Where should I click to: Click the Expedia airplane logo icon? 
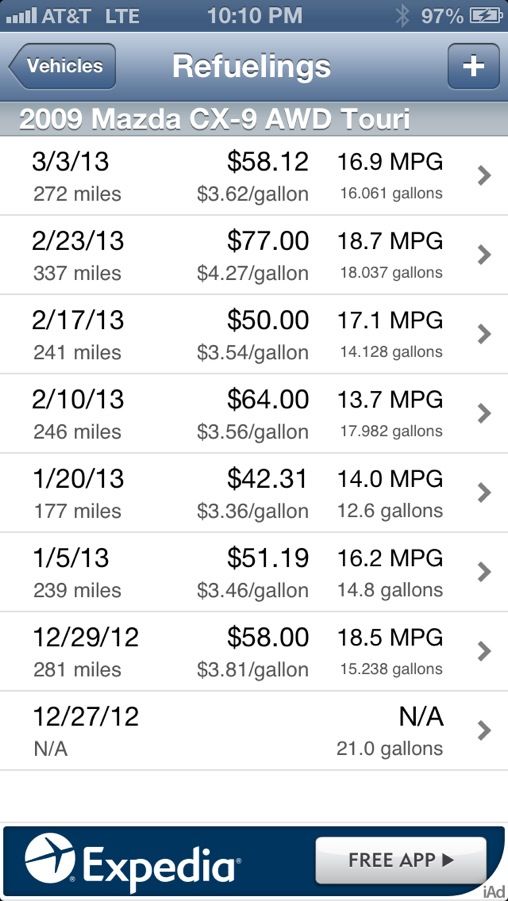pyautogui.click(x=50, y=858)
